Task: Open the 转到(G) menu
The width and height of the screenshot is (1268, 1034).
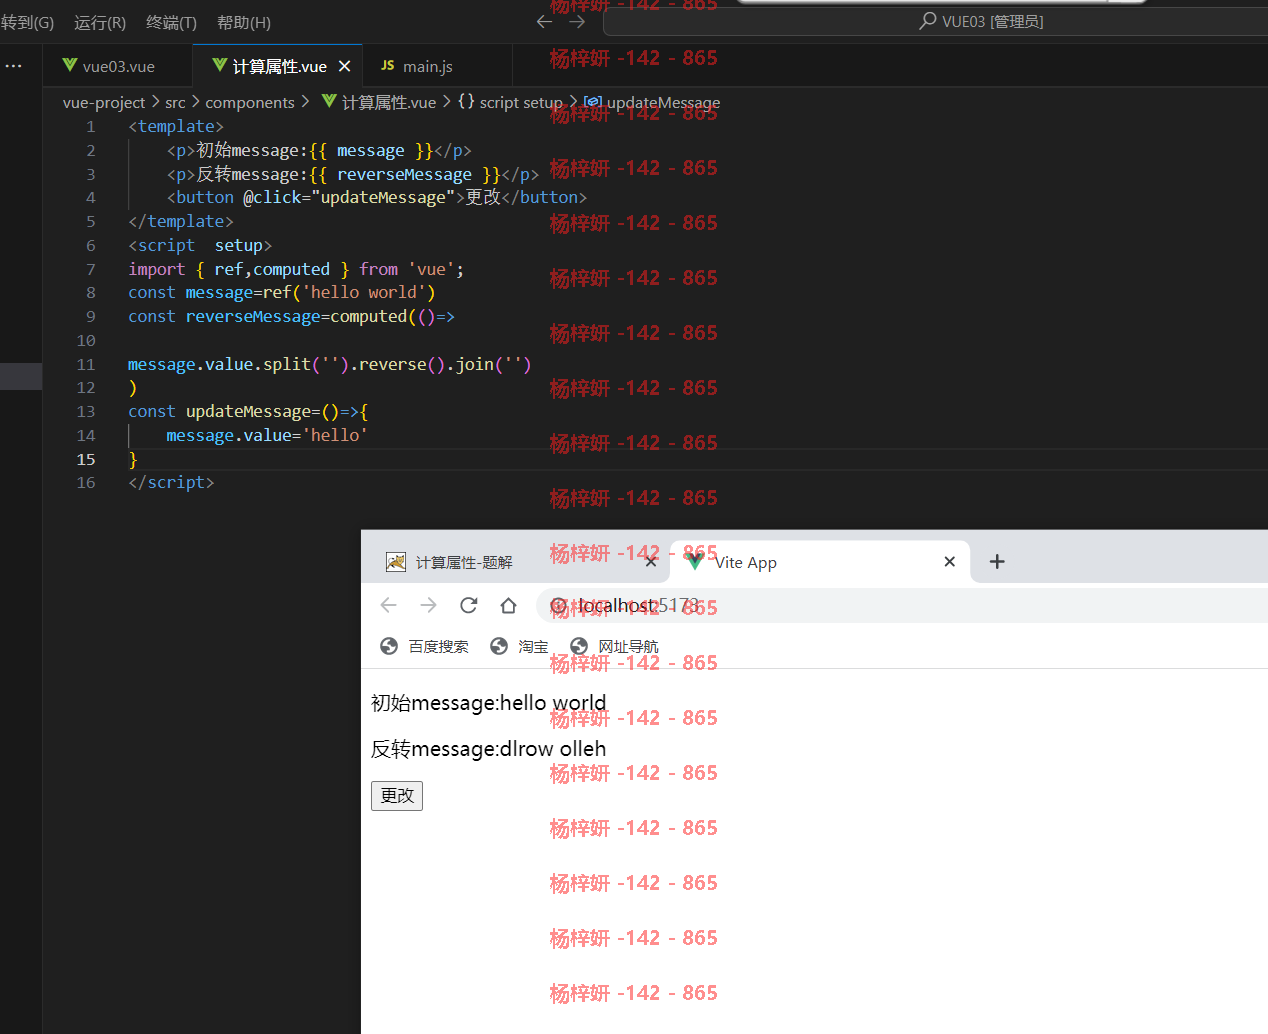Action: [x=27, y=22]
